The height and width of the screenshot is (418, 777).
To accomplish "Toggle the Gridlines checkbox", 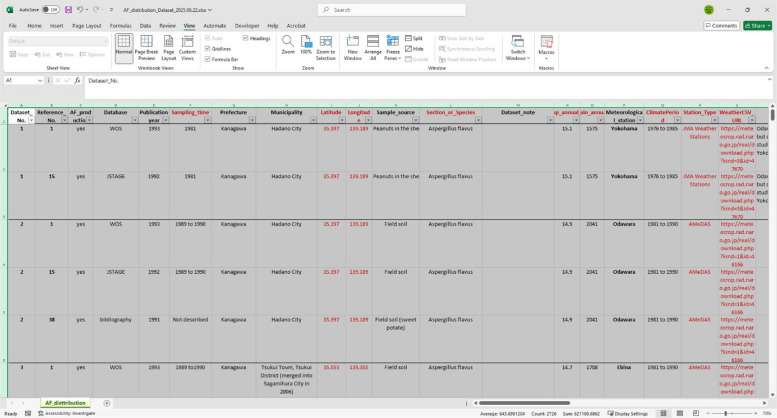I will click(x=208, y=49).
